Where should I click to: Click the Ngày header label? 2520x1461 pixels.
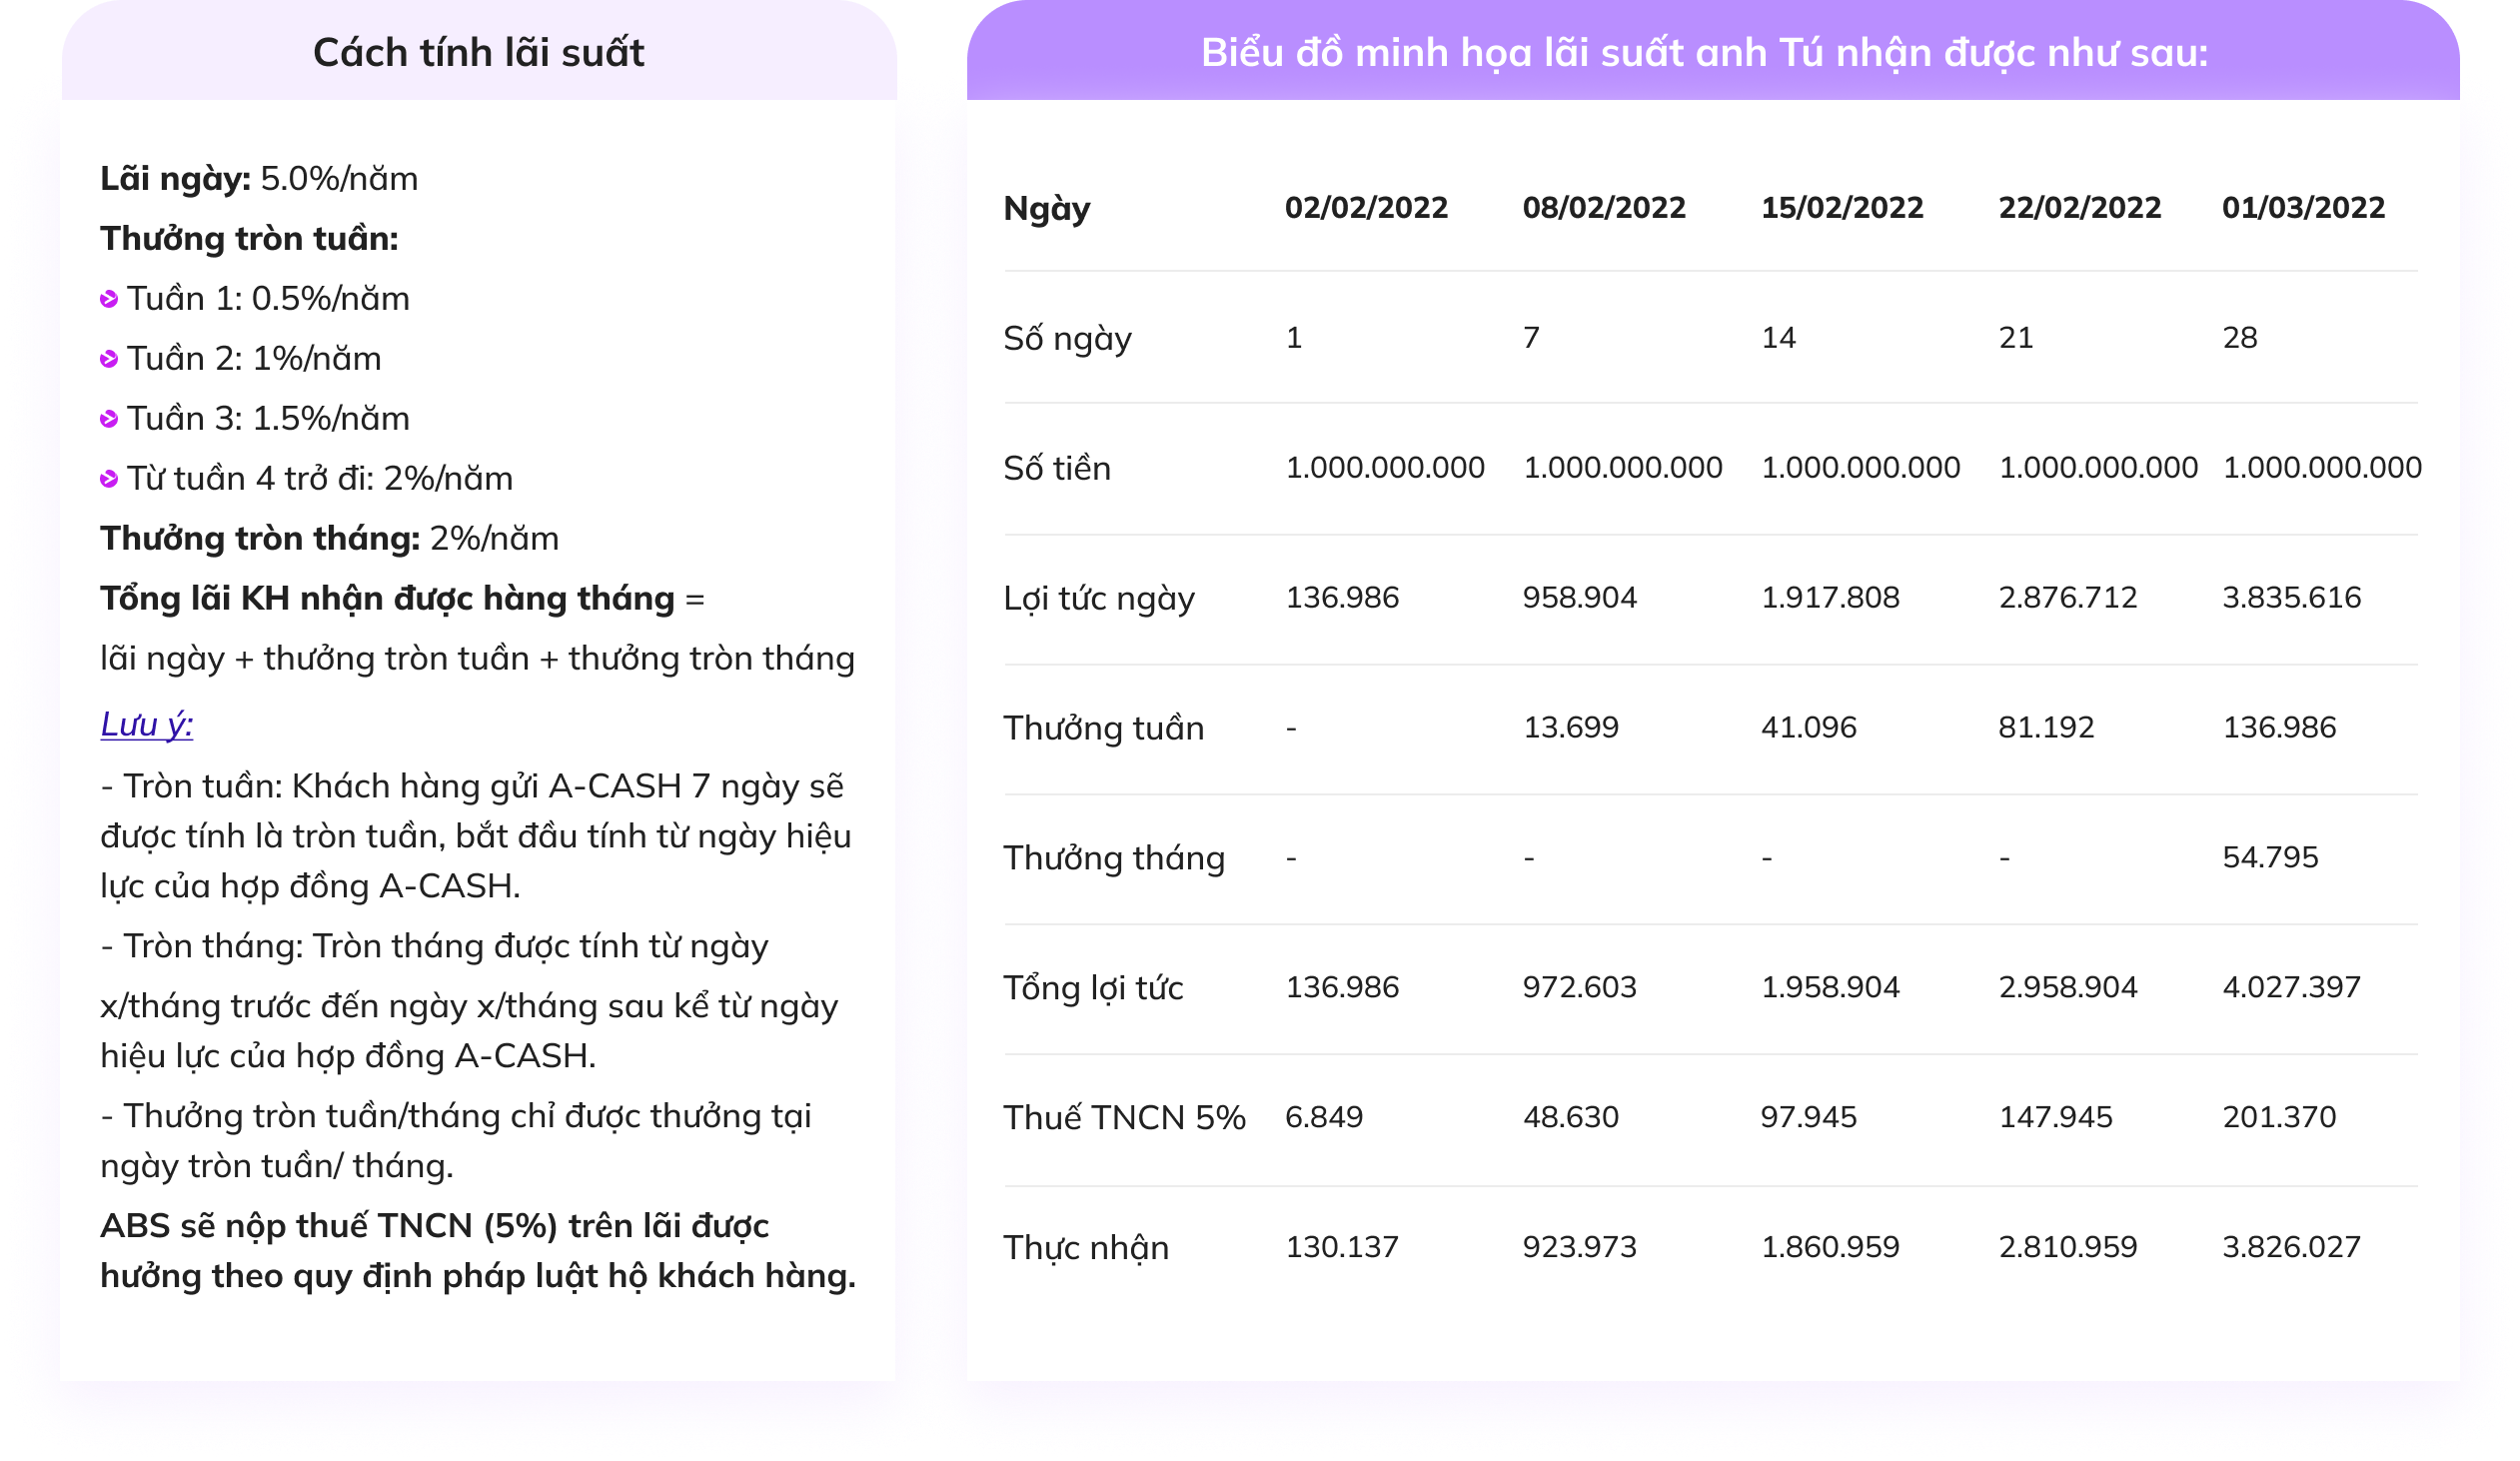point(1047,208)
